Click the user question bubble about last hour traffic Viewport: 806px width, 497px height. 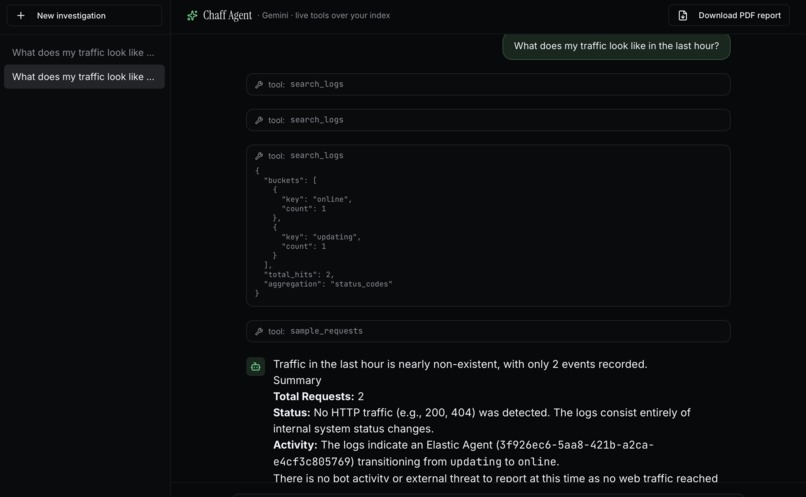tap(616, 46)
